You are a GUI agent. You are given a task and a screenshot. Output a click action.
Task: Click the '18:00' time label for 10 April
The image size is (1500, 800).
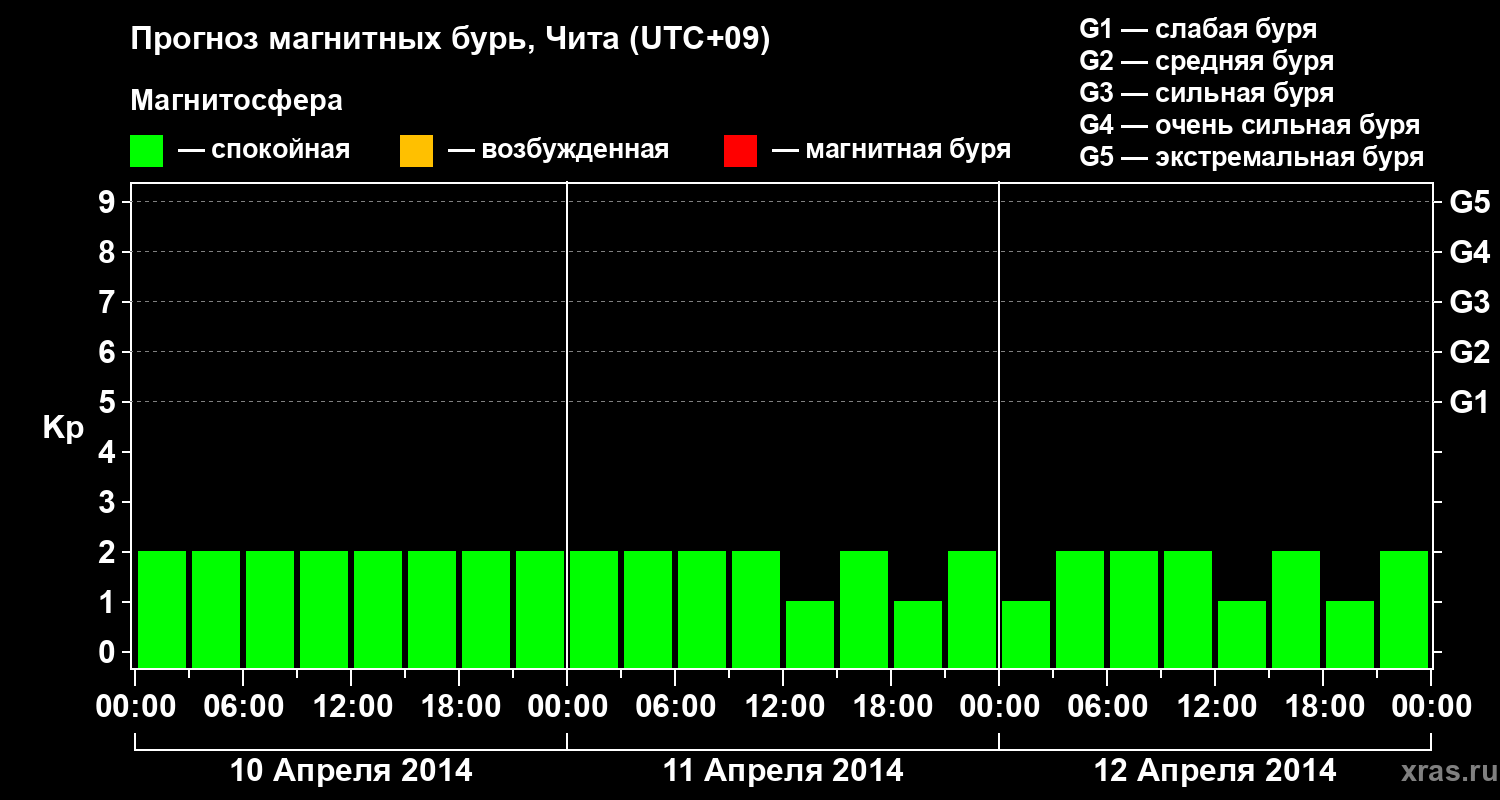pyautogui.click(x=460, y=707)
